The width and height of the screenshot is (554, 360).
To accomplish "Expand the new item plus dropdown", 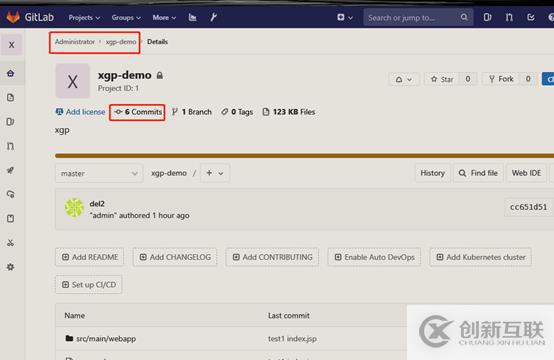I will pos(344,17).
